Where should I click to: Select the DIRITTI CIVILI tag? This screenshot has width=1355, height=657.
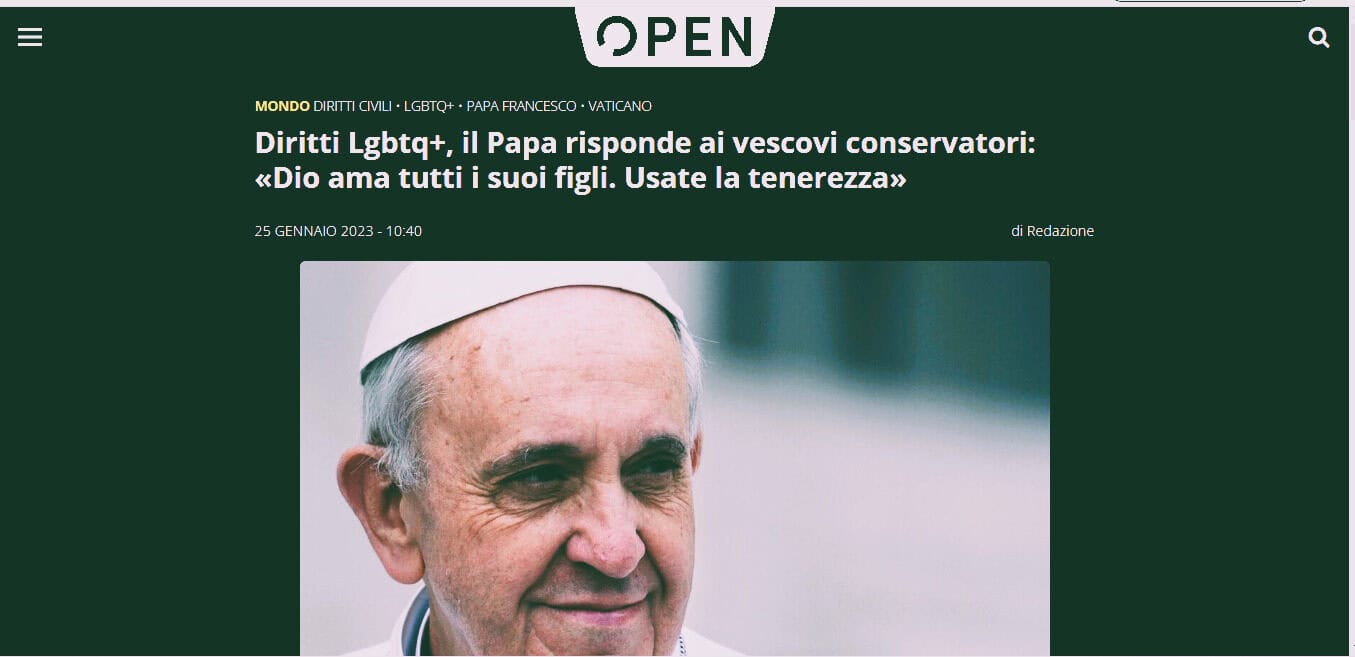(x=352, y=106)
